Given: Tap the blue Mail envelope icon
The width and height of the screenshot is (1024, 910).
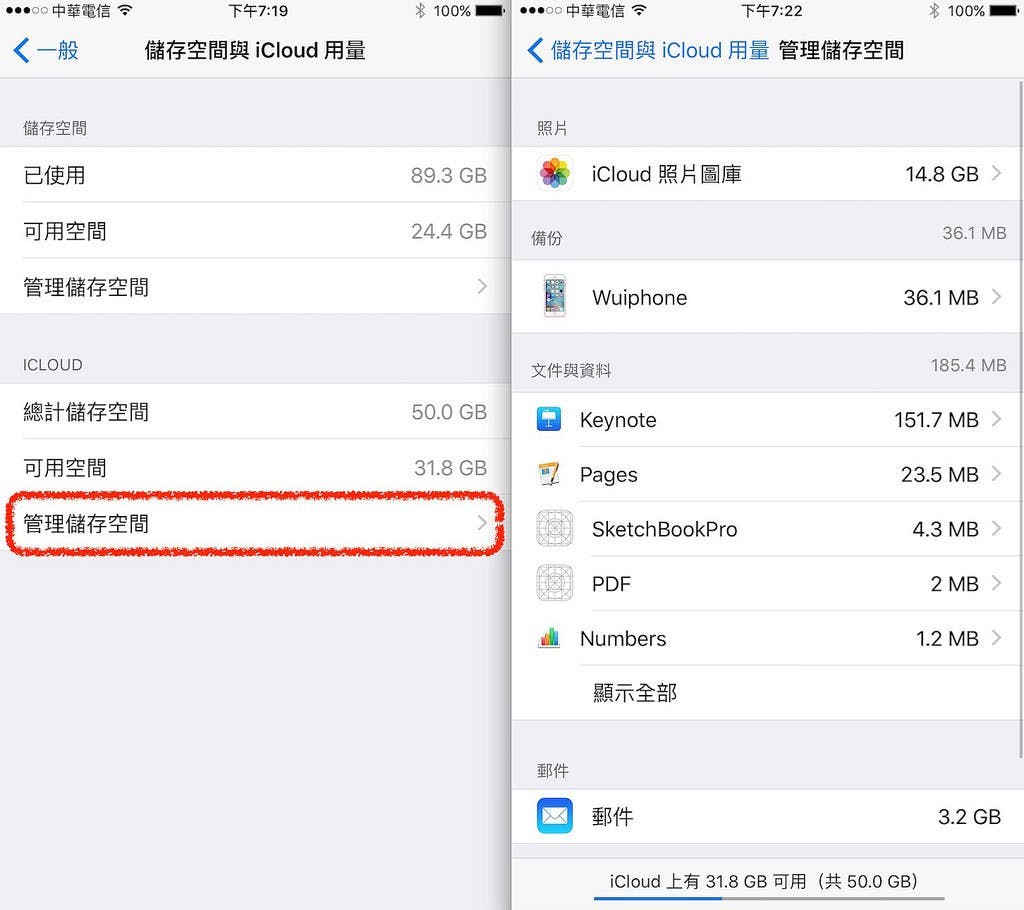Looking at the screenshot, I should pyautogui.click(x=554, y=816).
